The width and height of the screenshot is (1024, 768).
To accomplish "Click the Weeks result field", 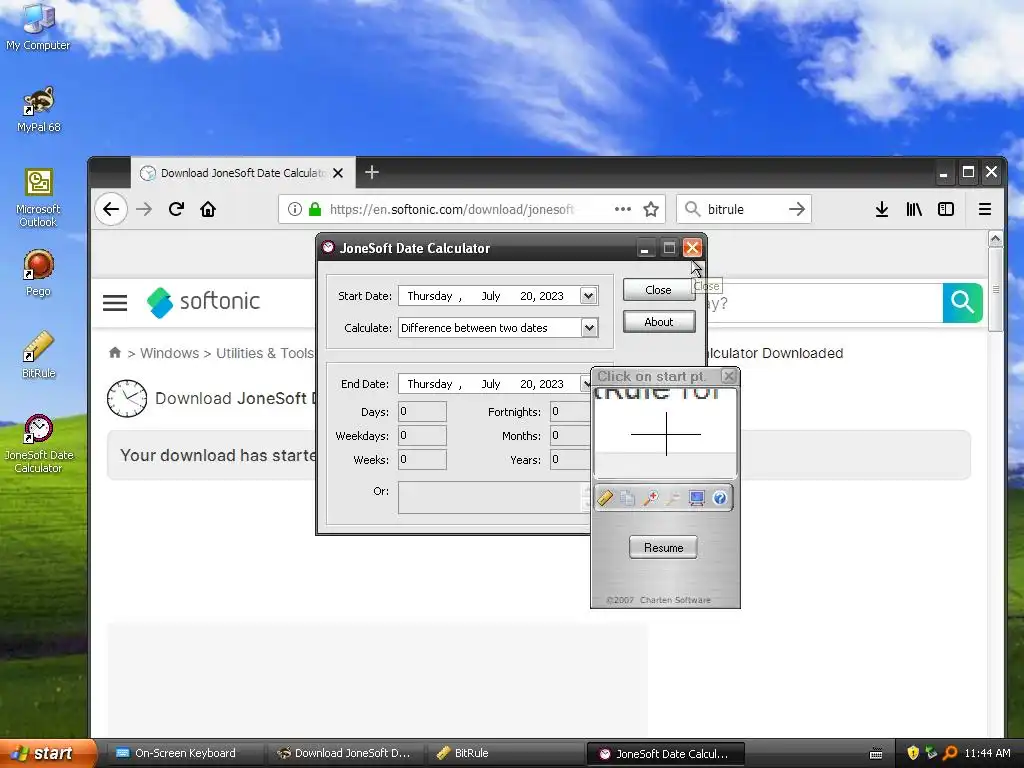I will click(x=423, y=460).
